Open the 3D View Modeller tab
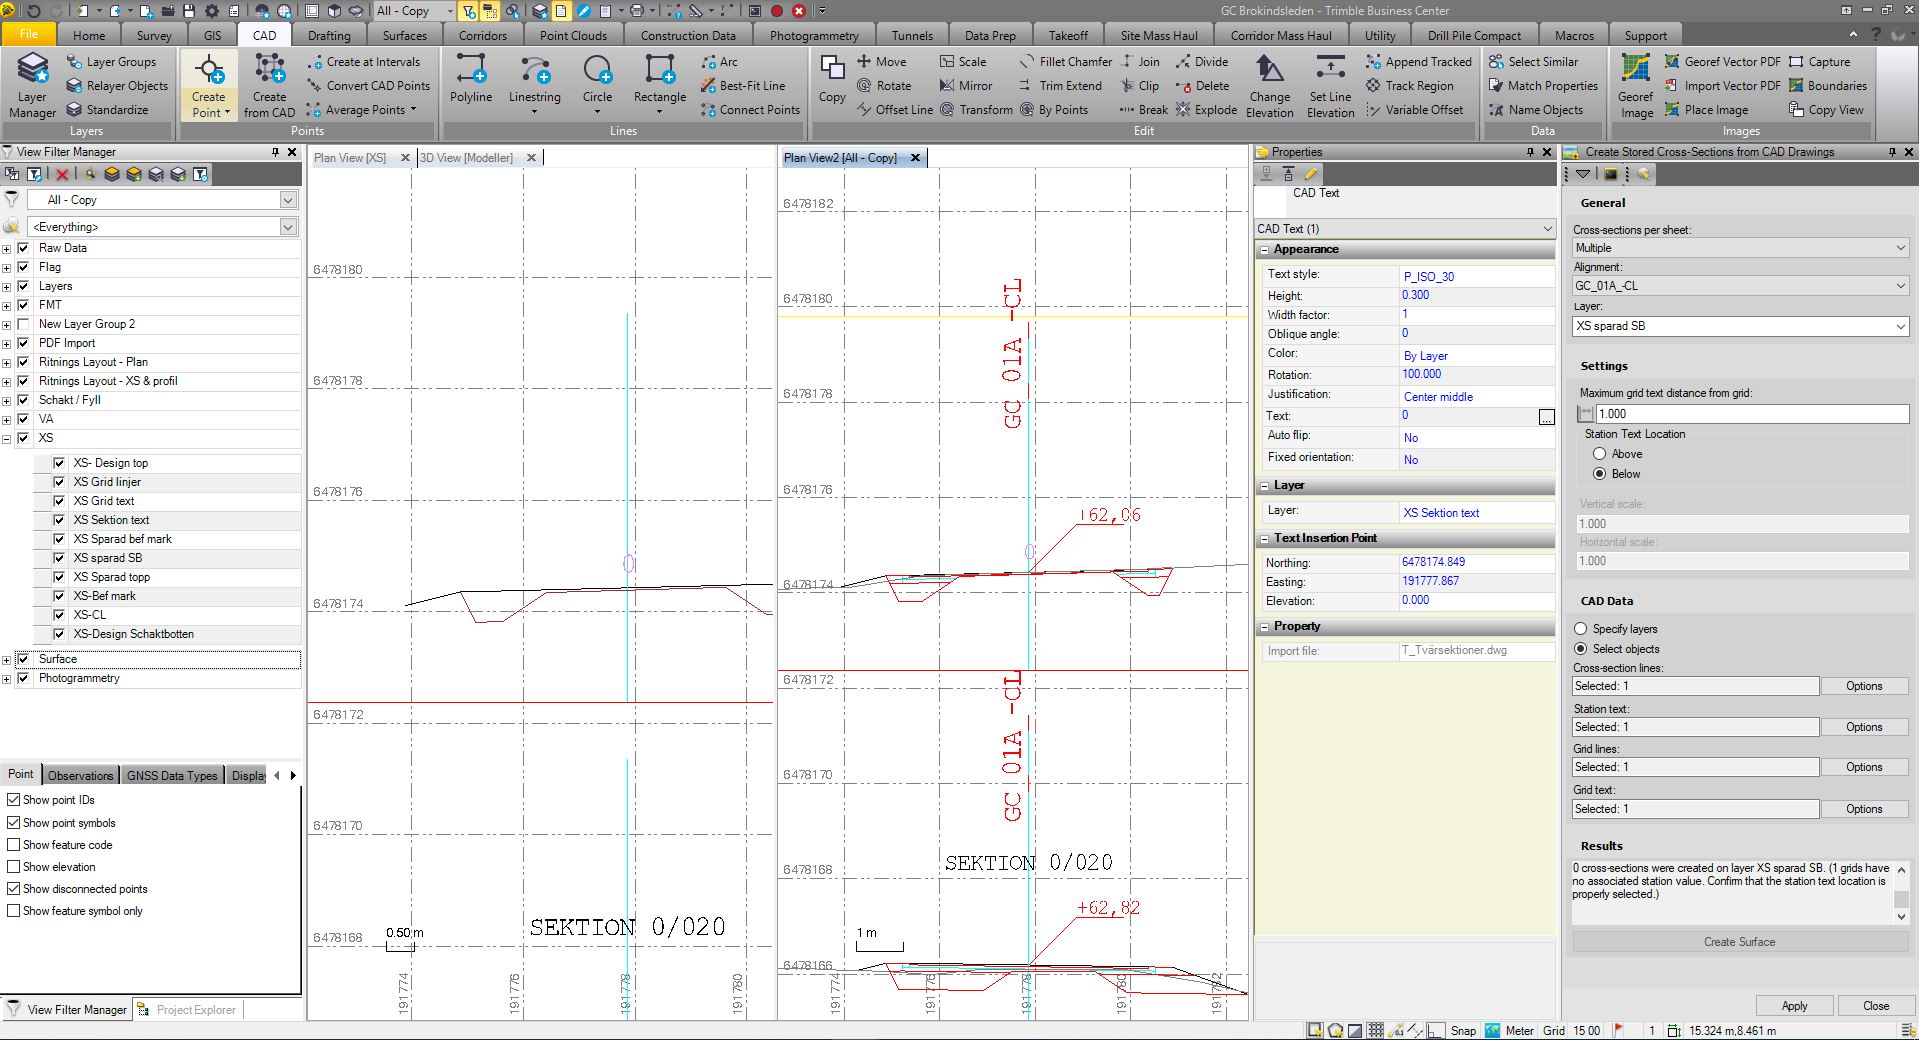 point(466,158)
